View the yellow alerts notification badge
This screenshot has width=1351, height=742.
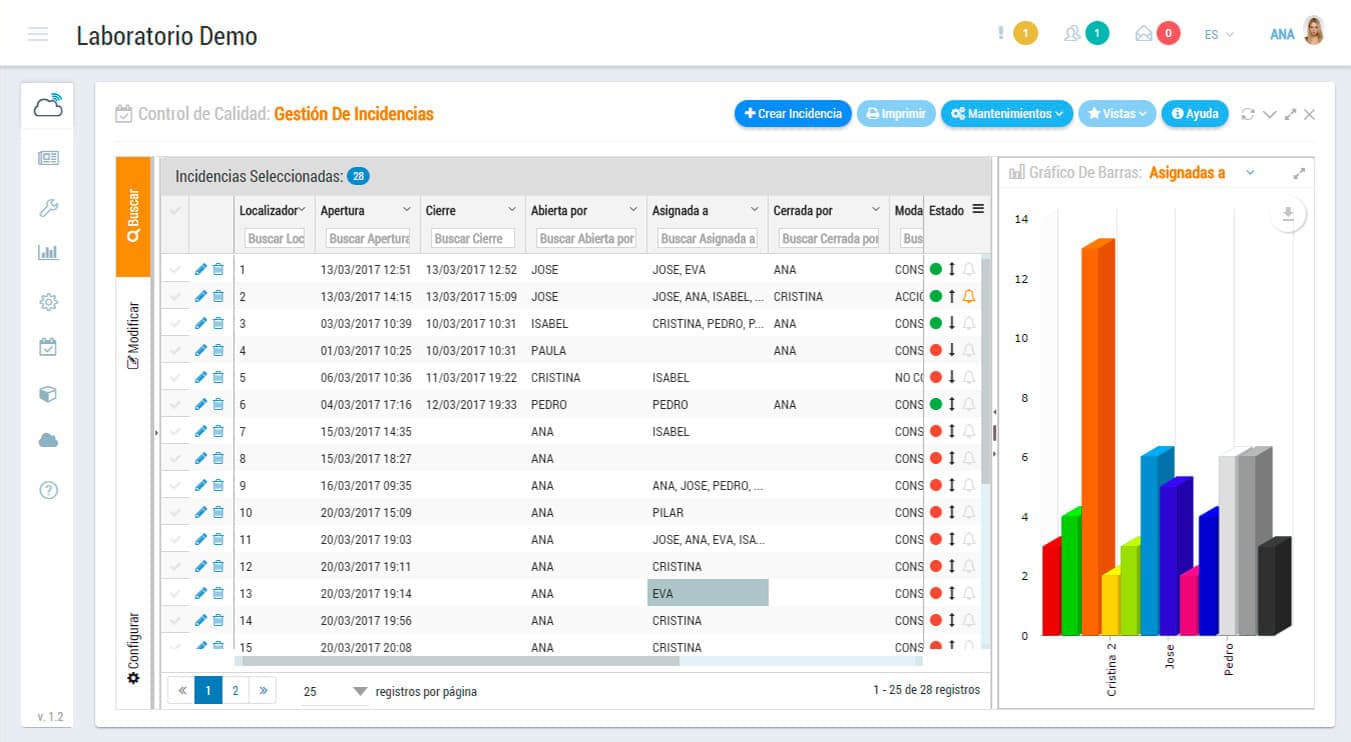[x=1025, y=34]
